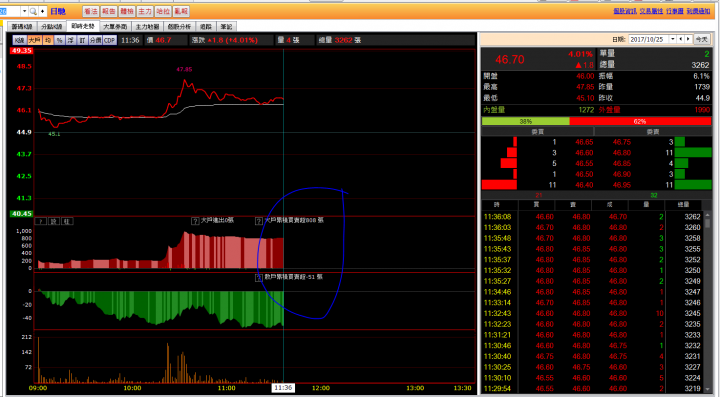Click the 柱 bar icon in the 大戶 panel
This screenshot has height=397, width=720.
(67, 221)
